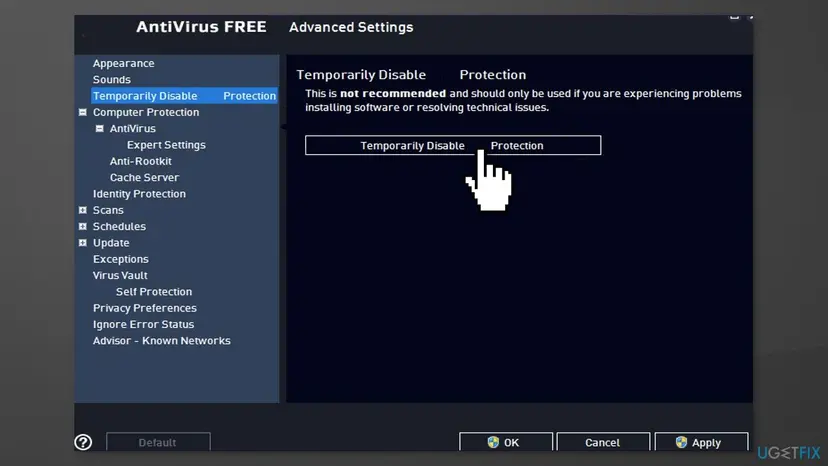Expand the Update tree node
828x466 pixels.
[82, 243]
